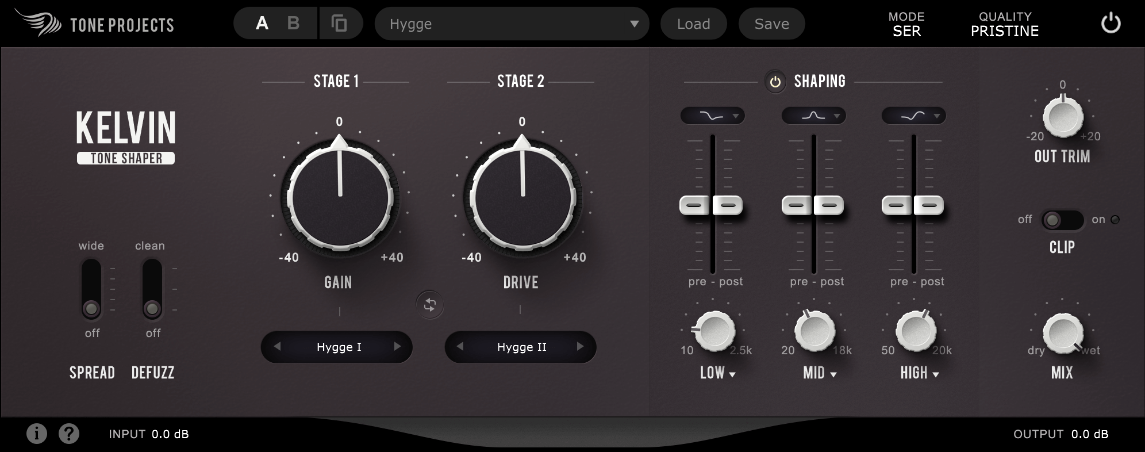This screenshot has height=452, width=1145.
Task: Select next Stage 2 model with right arrow
Action: 581,347
